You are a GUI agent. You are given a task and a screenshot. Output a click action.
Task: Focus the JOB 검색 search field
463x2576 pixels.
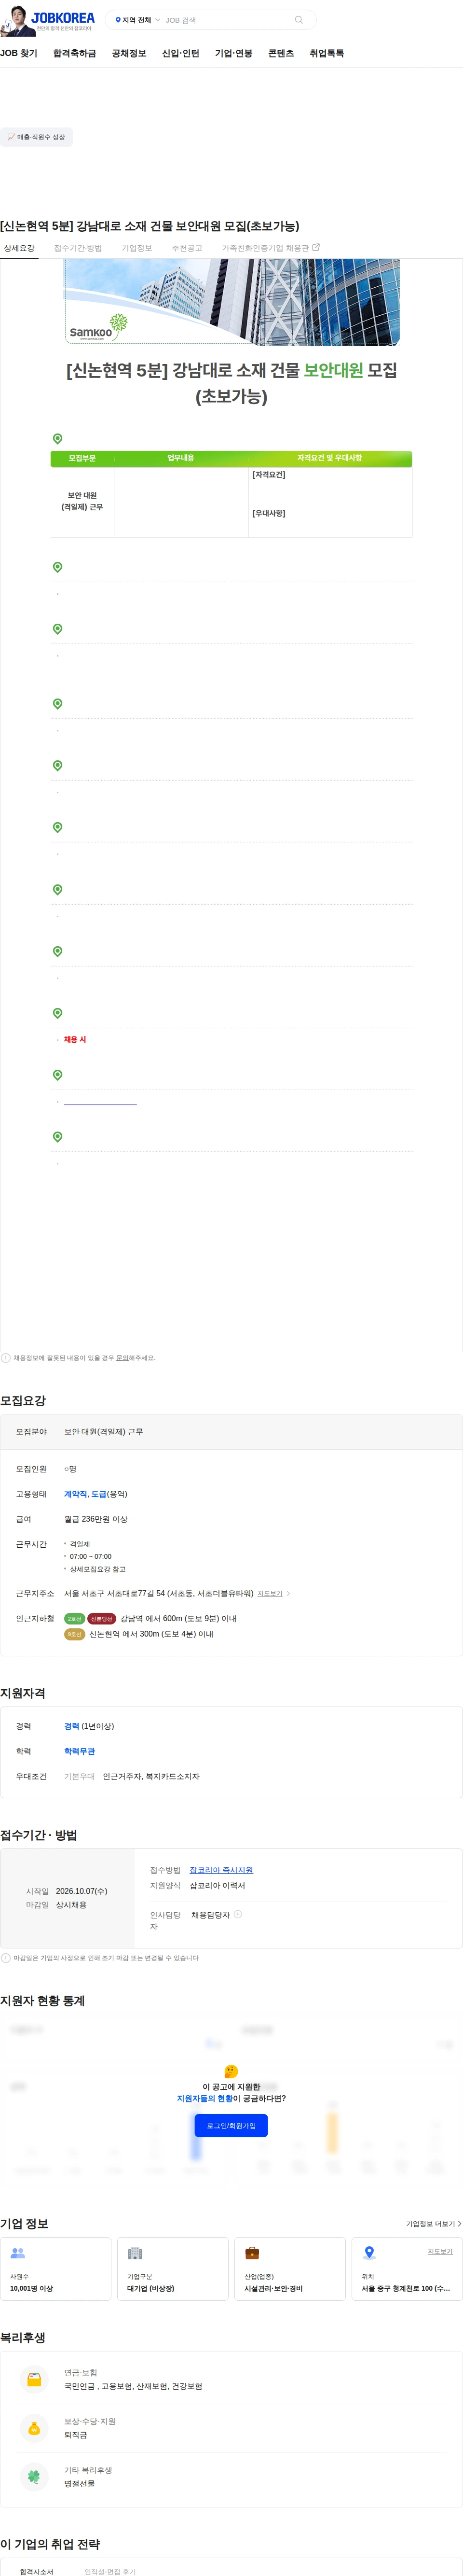coord(226,20)
